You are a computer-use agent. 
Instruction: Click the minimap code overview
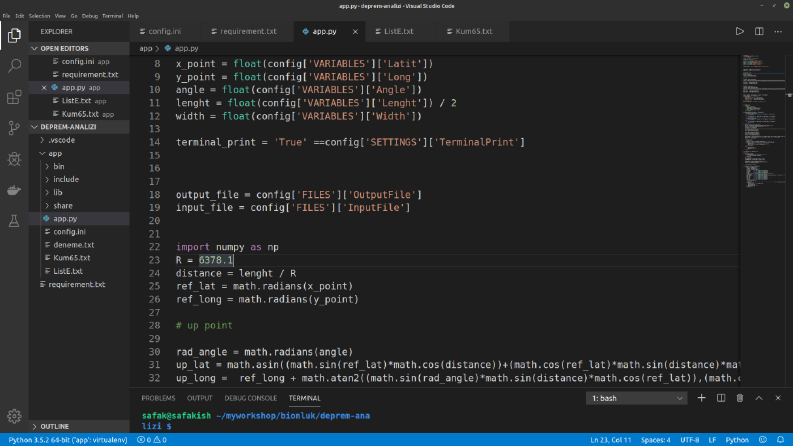(x=764, y=121)
